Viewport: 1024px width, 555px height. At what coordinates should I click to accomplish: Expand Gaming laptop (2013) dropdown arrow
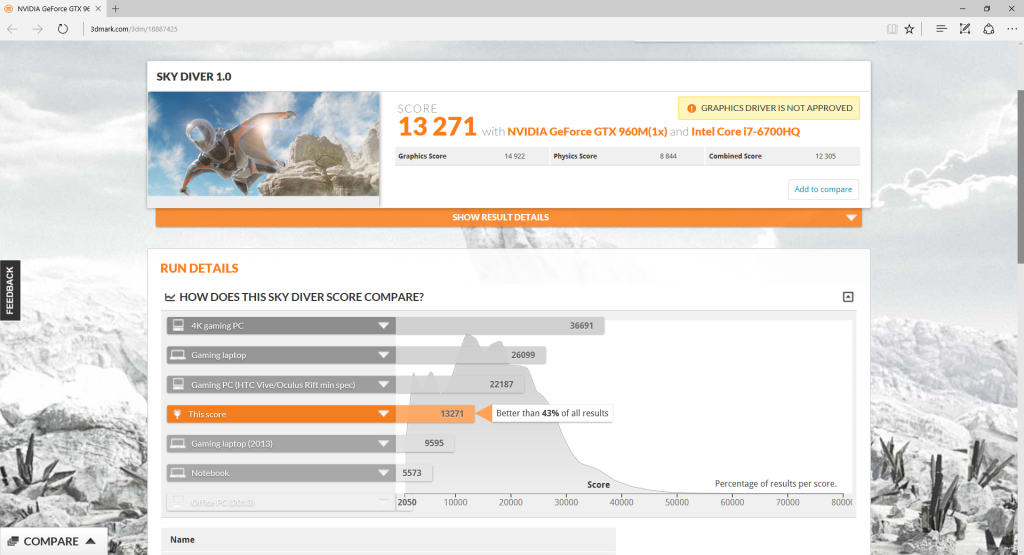click(x=383, y=443)
